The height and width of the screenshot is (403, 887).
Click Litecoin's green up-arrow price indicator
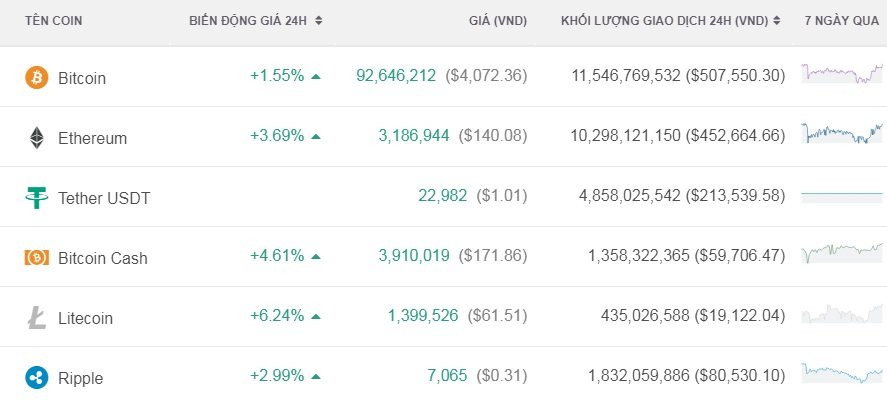point(316,316)
